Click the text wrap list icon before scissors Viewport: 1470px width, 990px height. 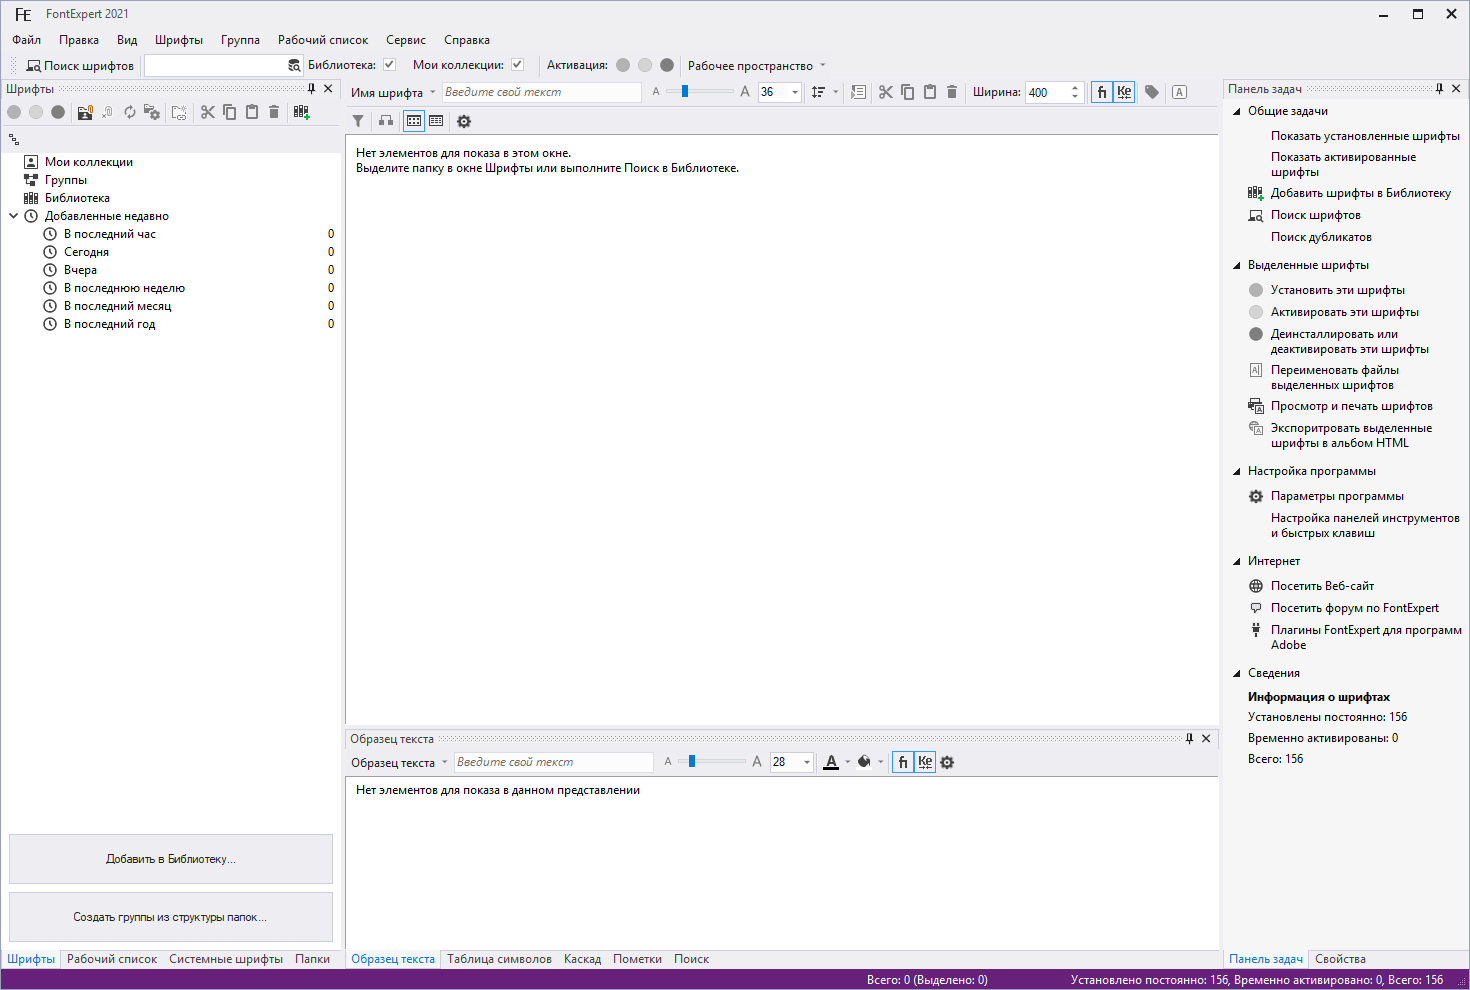pyautogui.click(x=858, y=92)
